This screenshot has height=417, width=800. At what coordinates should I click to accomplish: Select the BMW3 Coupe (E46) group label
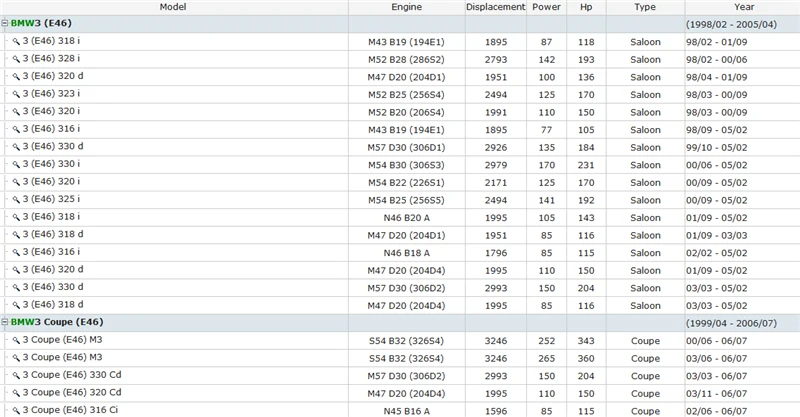[x=57, y=322]
